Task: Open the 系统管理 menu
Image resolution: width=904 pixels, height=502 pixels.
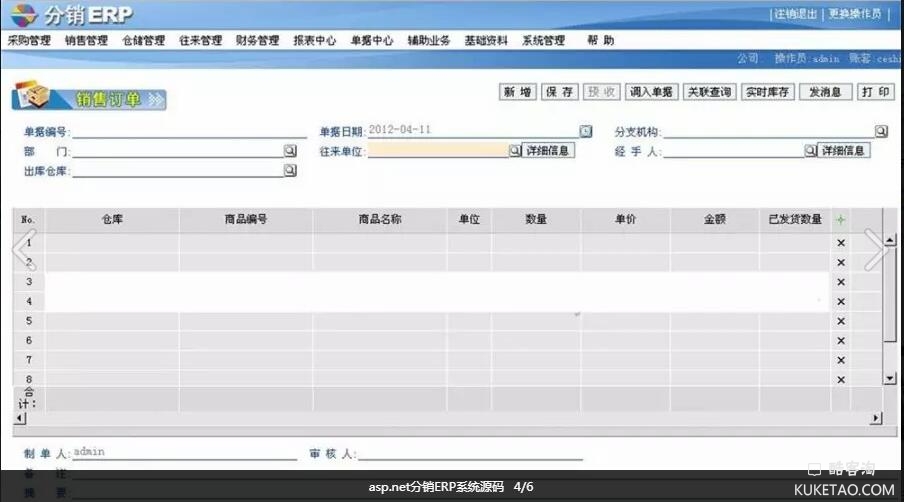Action: 544,40
